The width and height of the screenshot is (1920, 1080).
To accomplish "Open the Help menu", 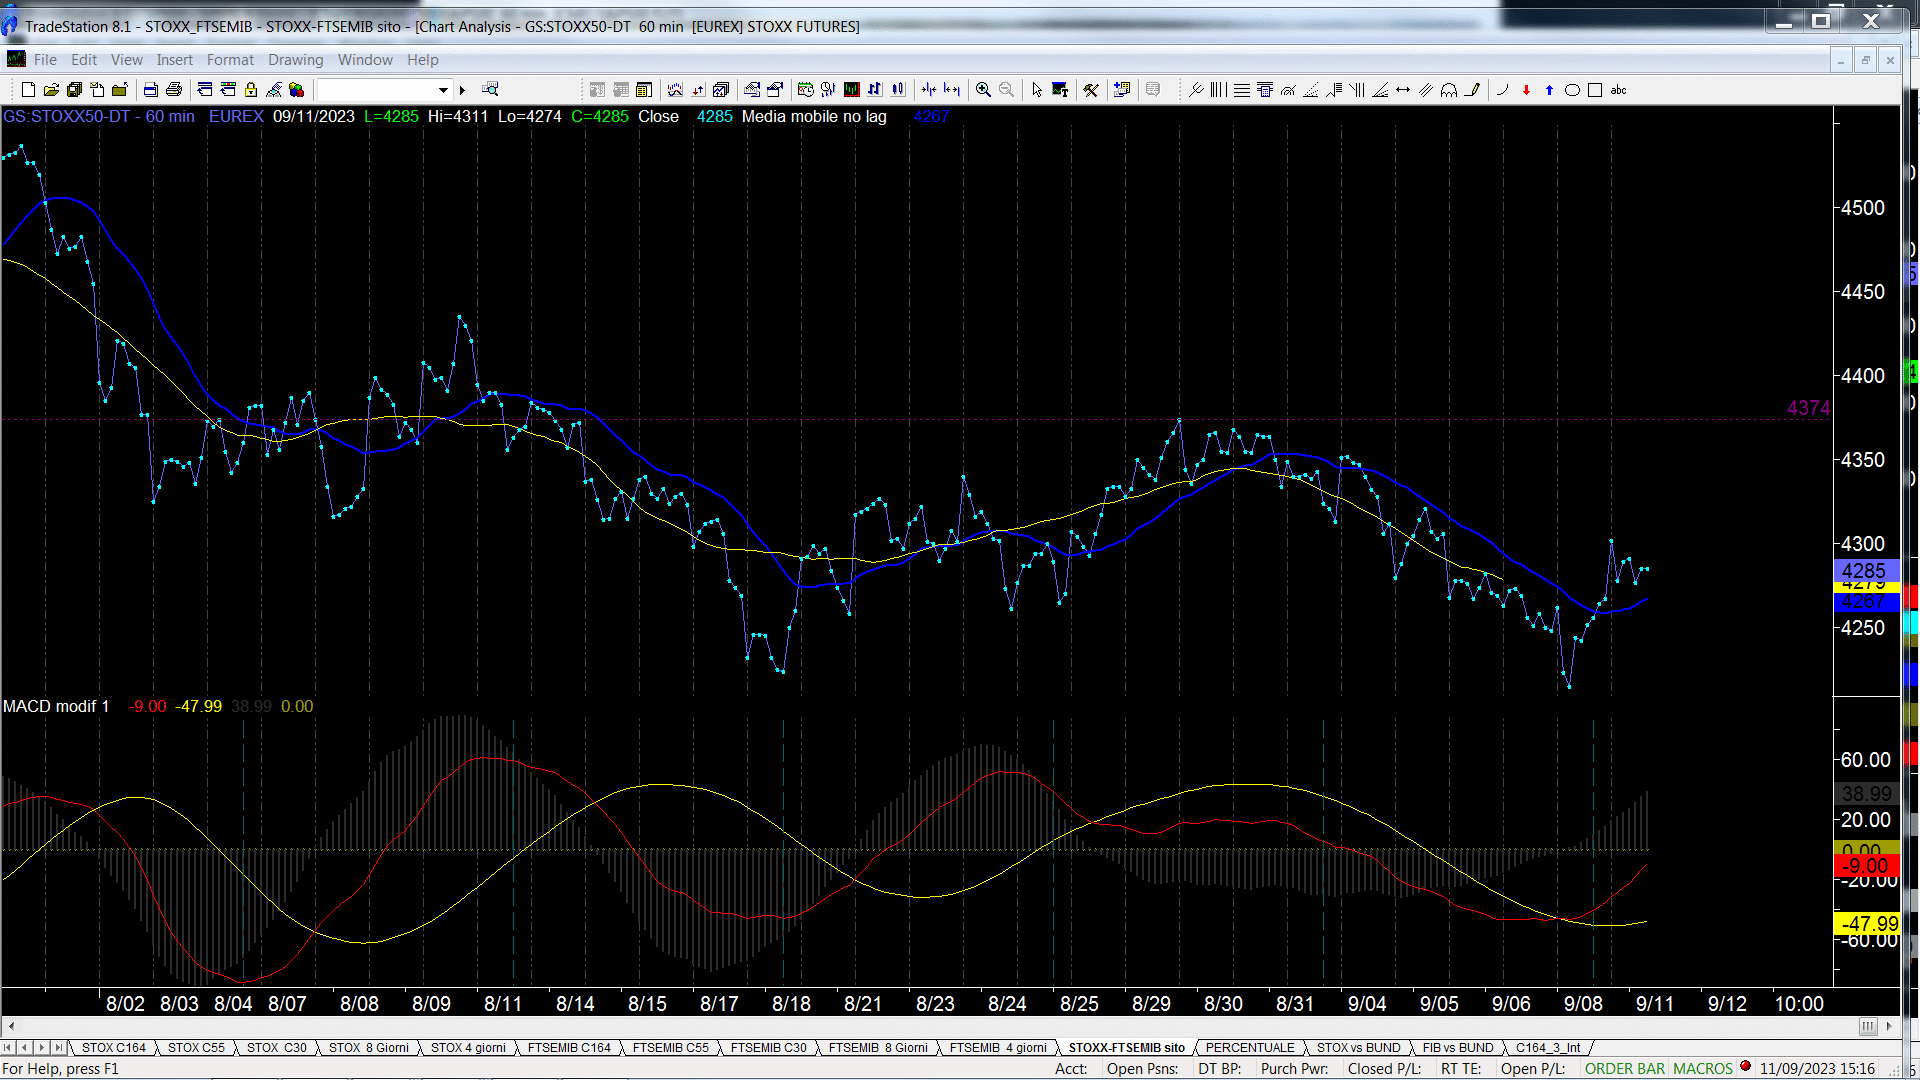I will click(422, 60).
